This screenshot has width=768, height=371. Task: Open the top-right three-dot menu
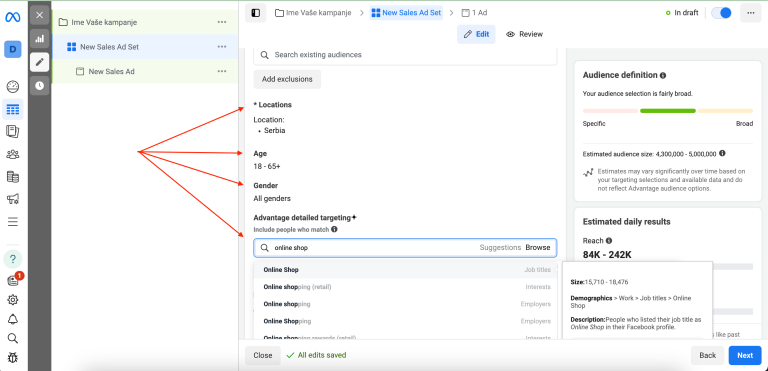751,13
